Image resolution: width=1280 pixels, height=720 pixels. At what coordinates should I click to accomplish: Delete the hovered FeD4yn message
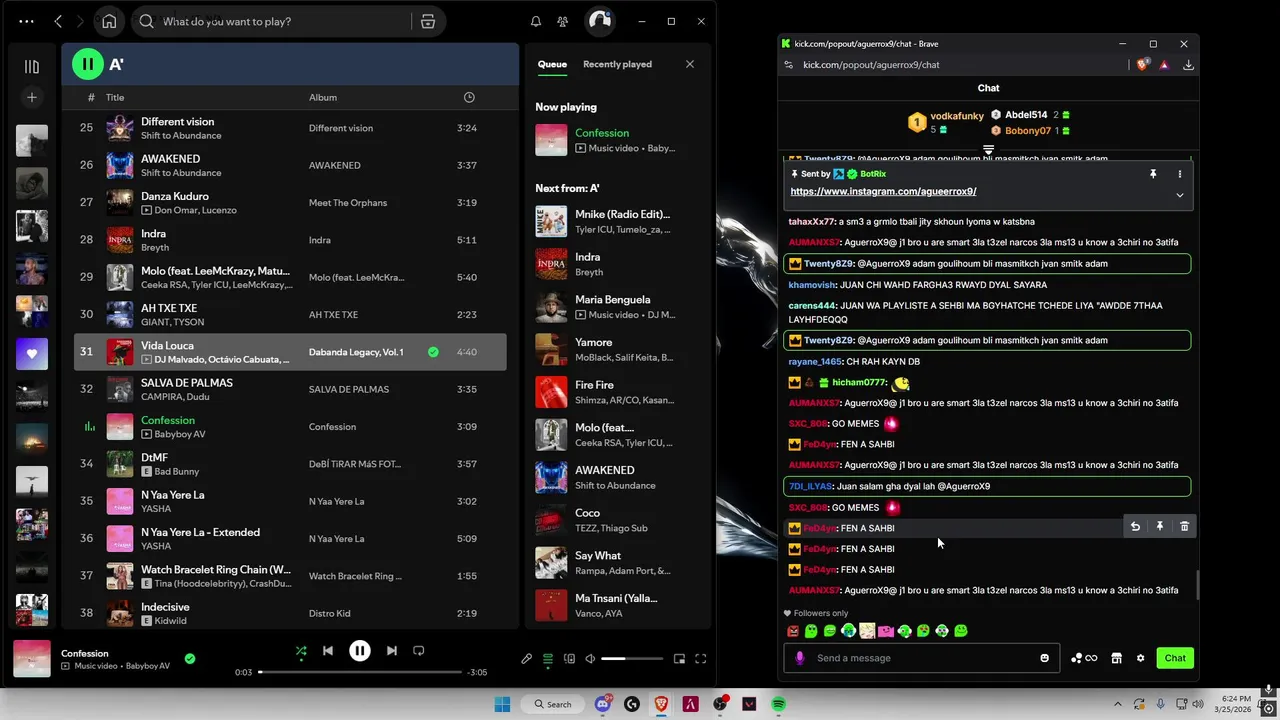pyautogui.click(x=1184, y=527)
